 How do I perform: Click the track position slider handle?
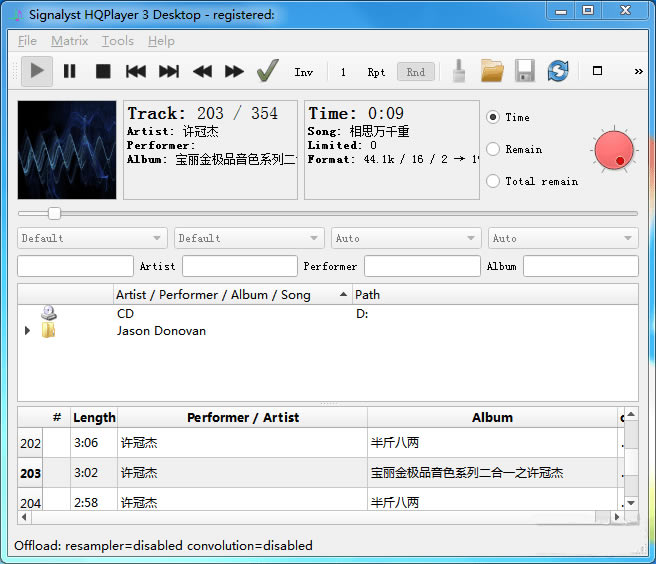click(x=54, y=213)
